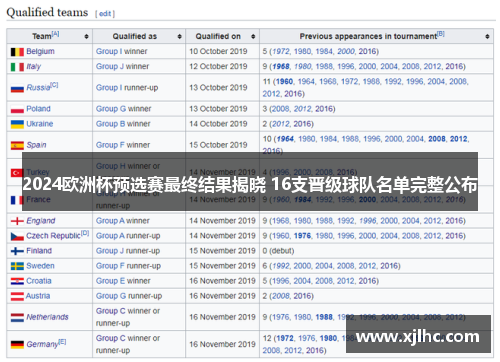Image resolution: width=500 pixels, height=362 pixels.
Task: Open the Spain team link
Action: 36,145
